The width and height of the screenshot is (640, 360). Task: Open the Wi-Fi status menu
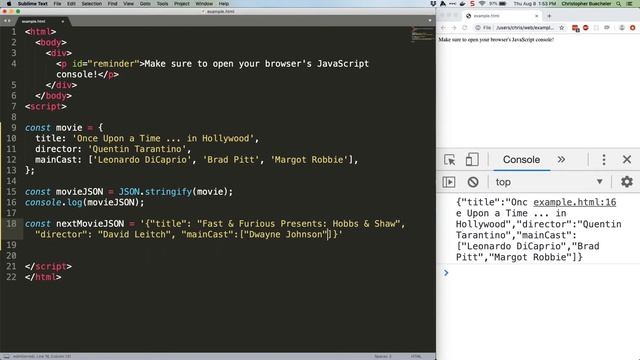pos(482,3)
